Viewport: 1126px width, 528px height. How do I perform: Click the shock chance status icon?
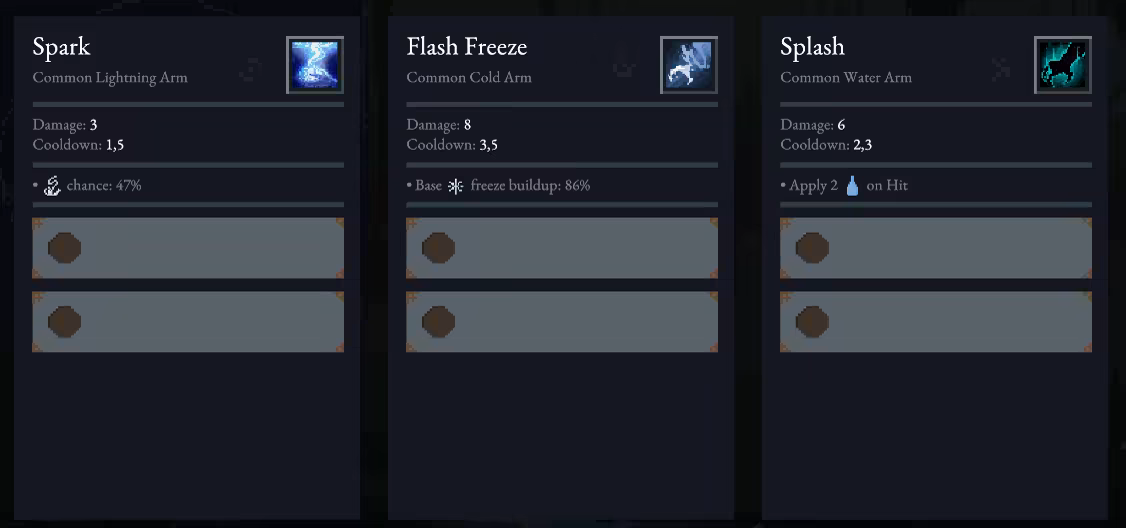pyautogui.click(x=53, y=186)
